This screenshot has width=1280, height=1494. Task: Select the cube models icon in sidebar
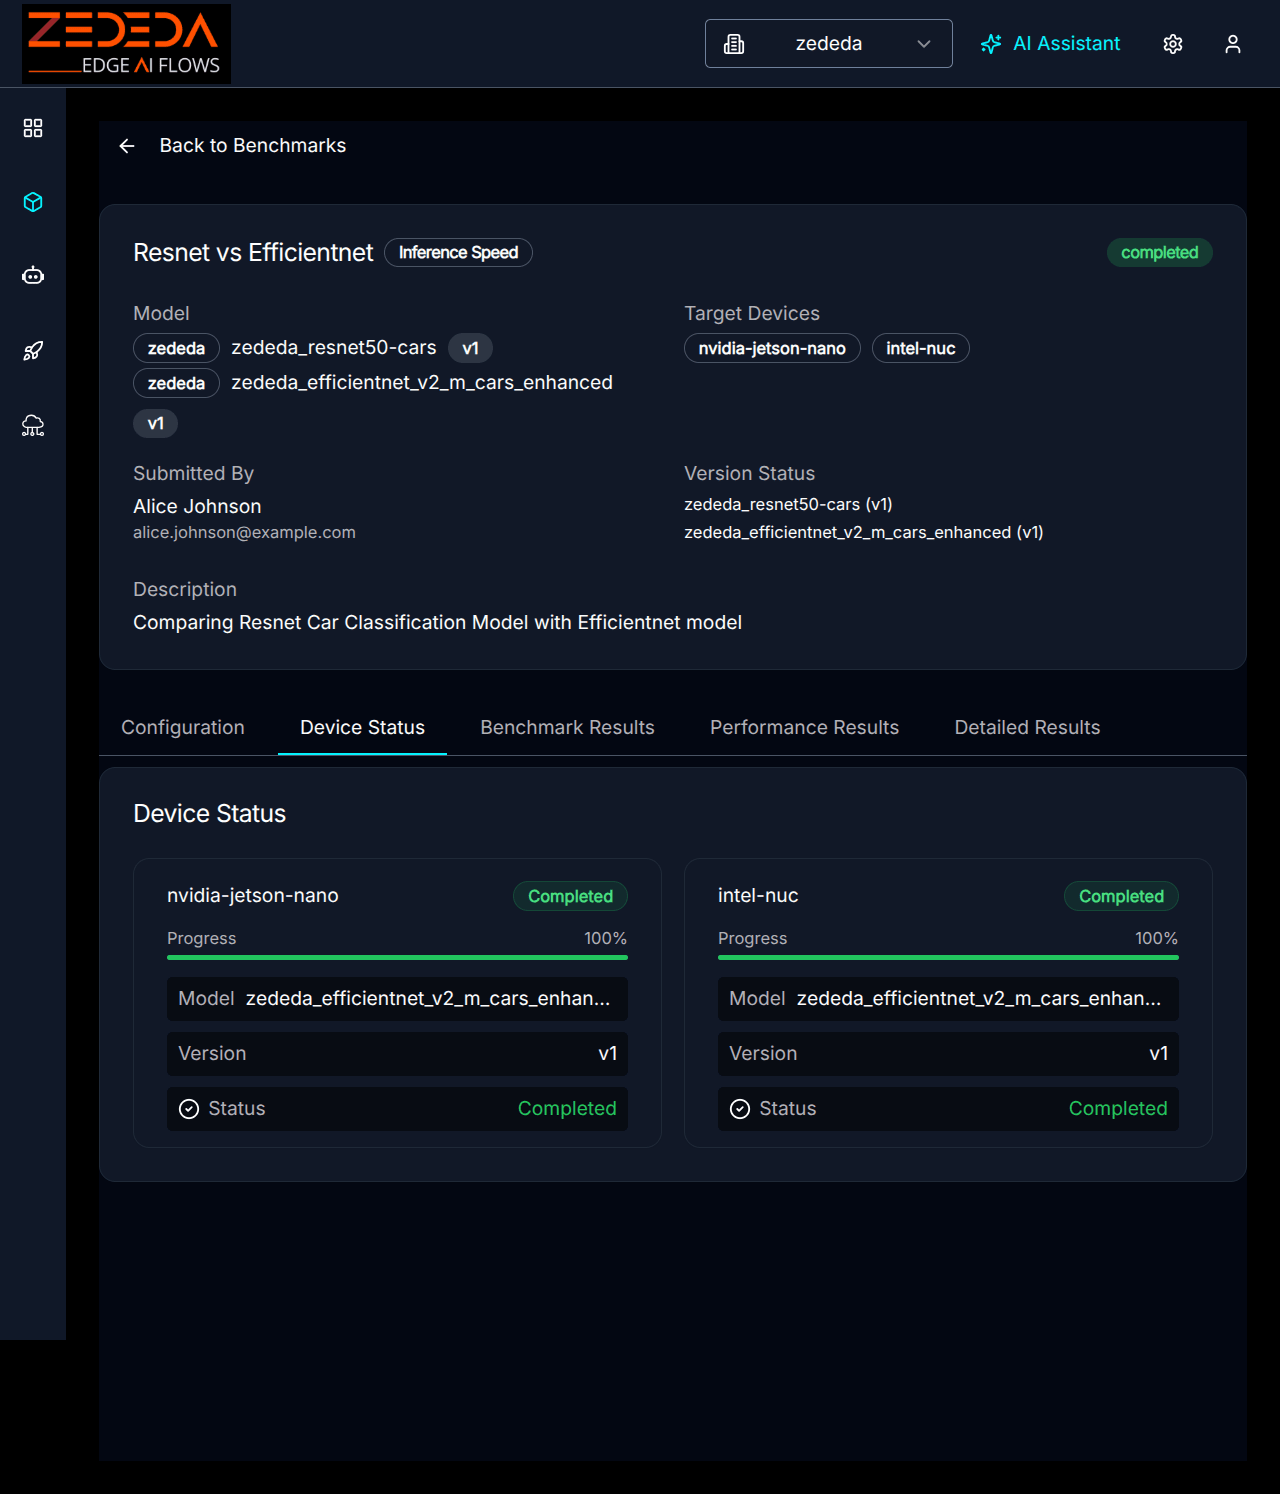point(33,202)
